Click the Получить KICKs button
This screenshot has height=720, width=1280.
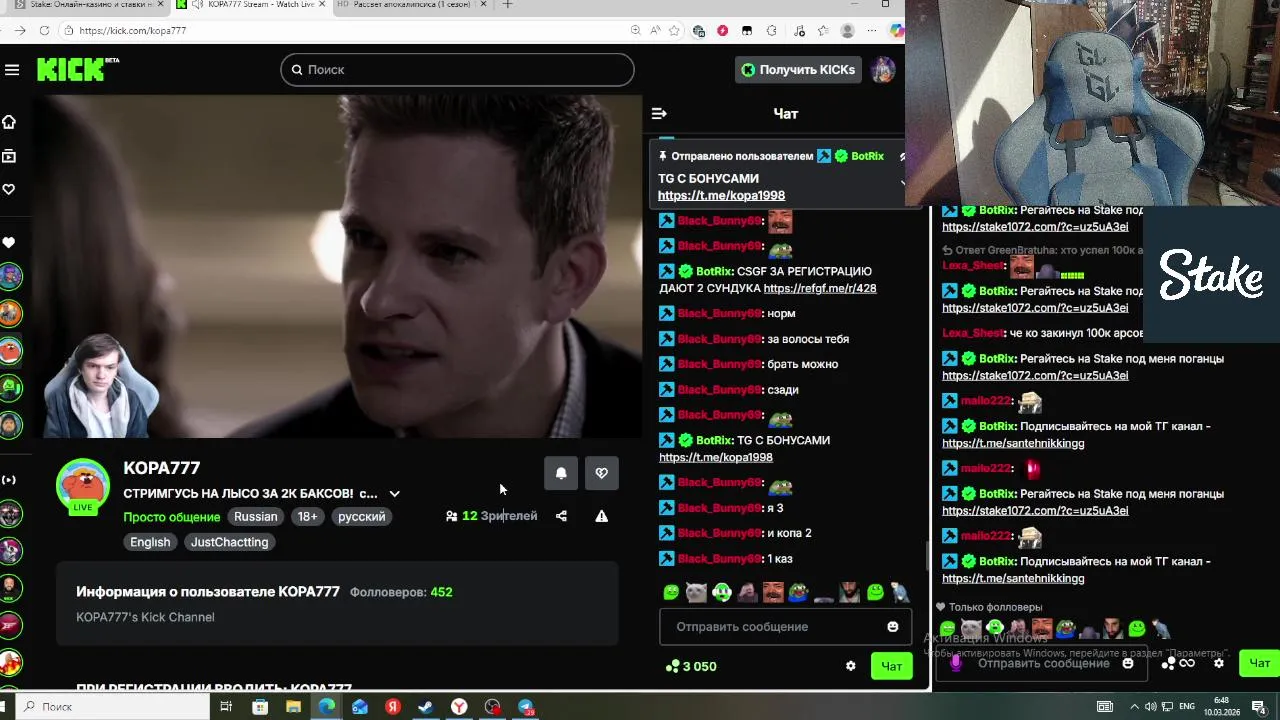coord(798,69)
